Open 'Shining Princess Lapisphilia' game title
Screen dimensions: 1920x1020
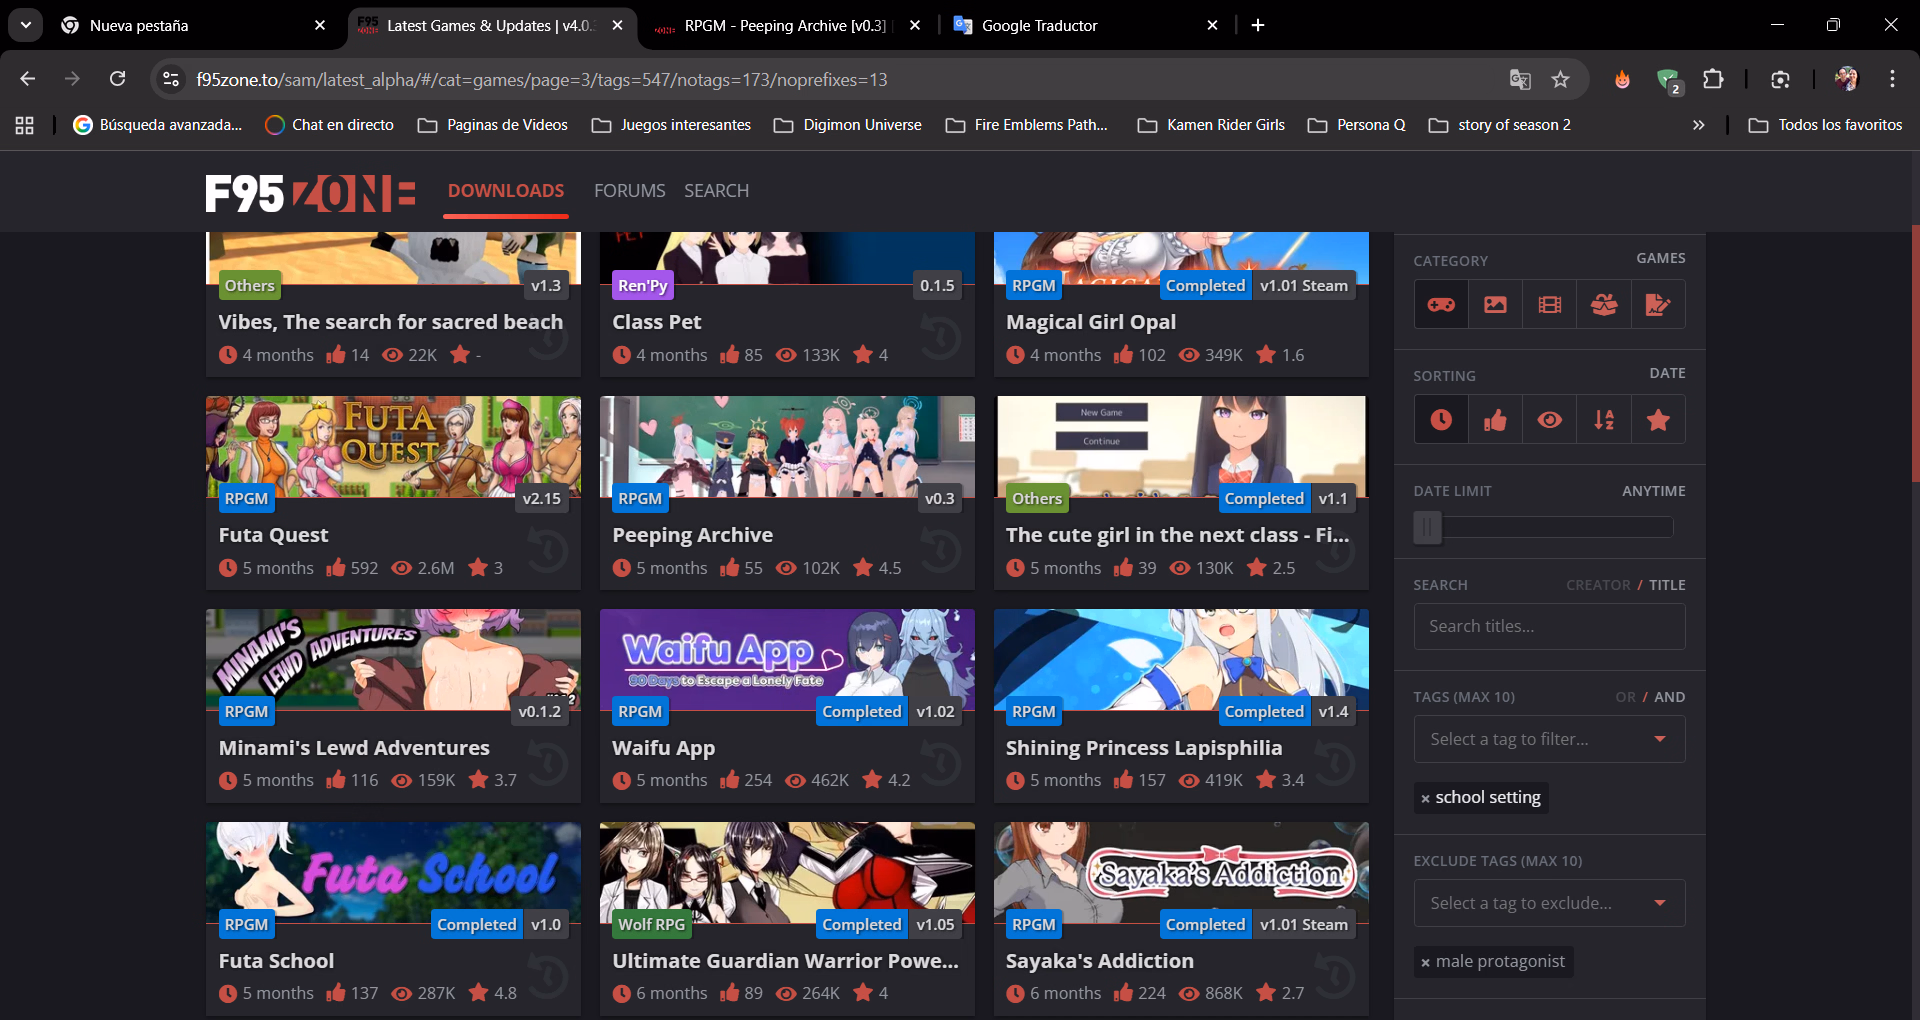1143,748
